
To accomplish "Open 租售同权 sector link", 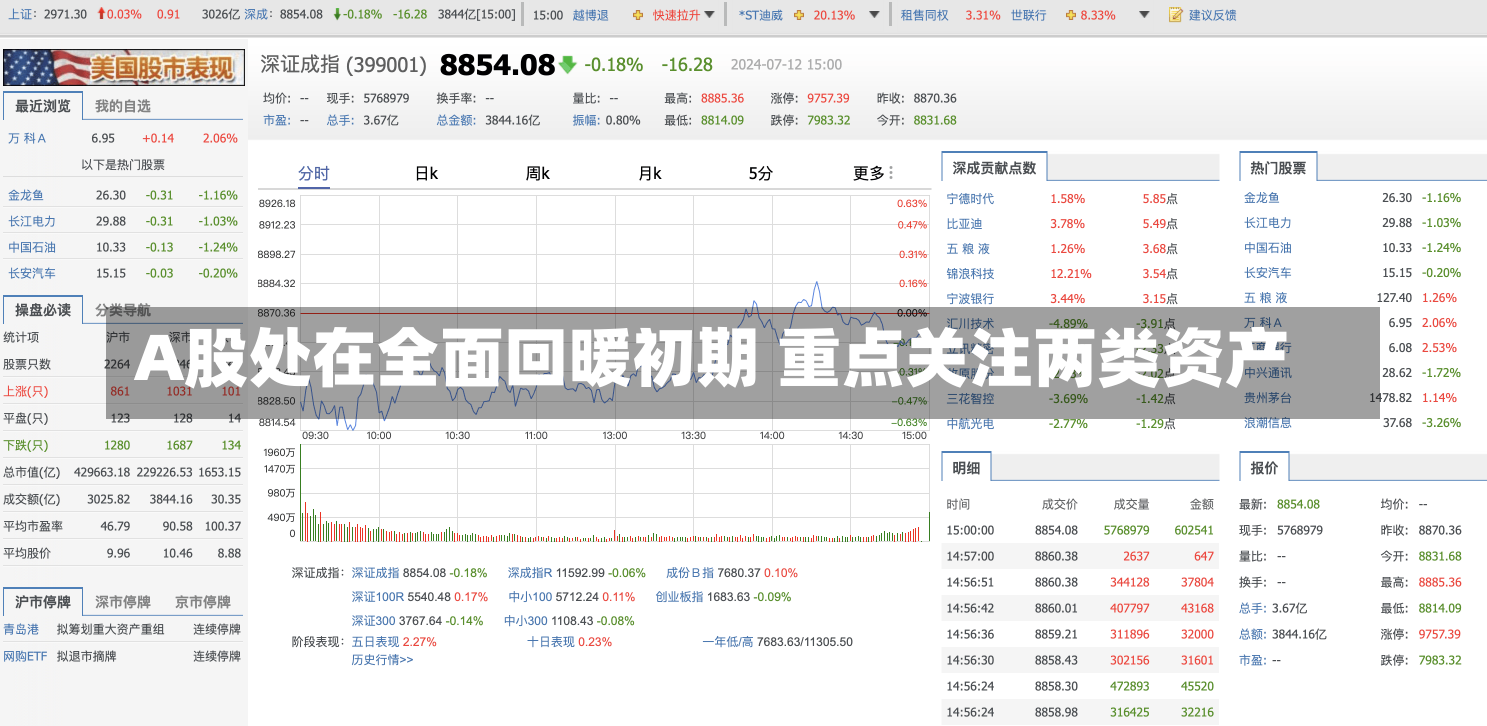I will pyautogui.click(x=924, y=15).
